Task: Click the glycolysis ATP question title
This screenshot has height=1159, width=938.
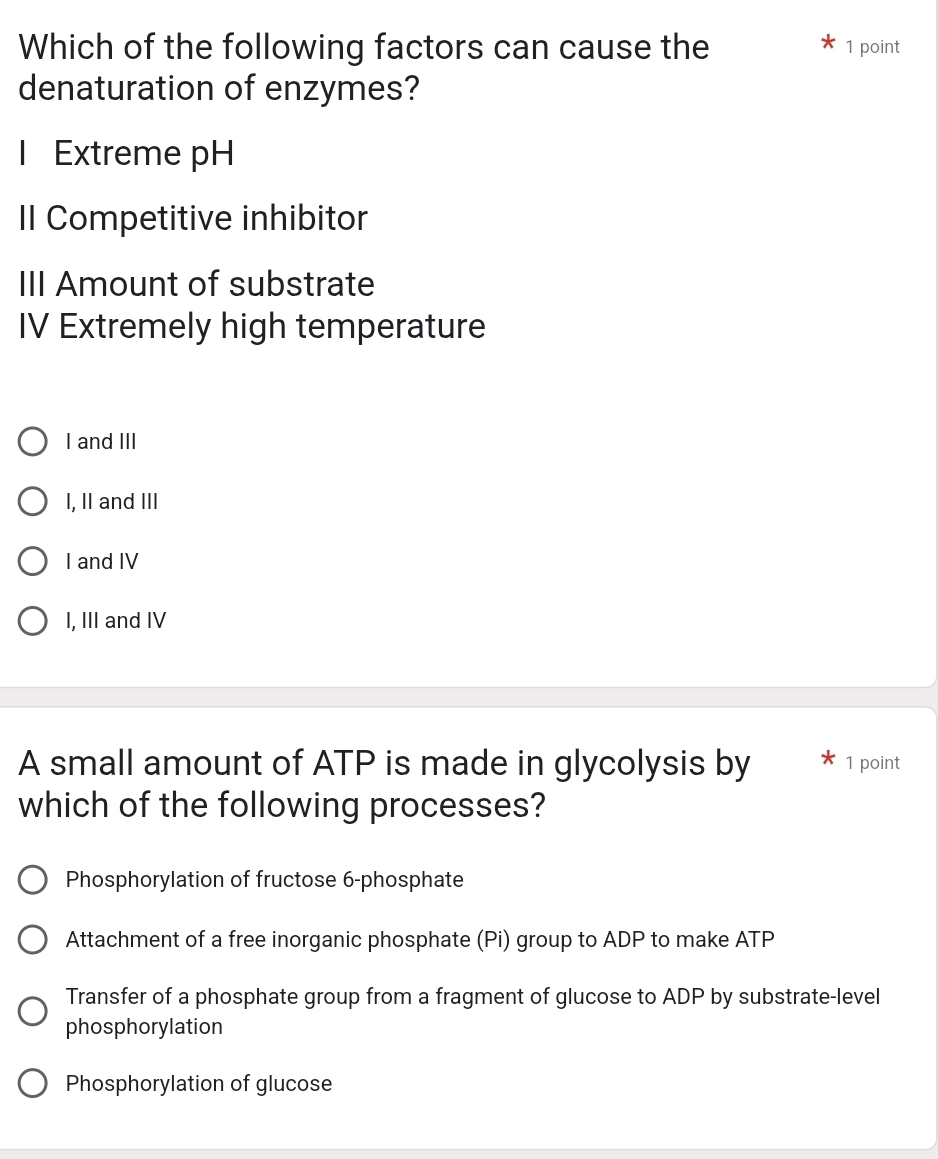Action: tap(384, 783)
